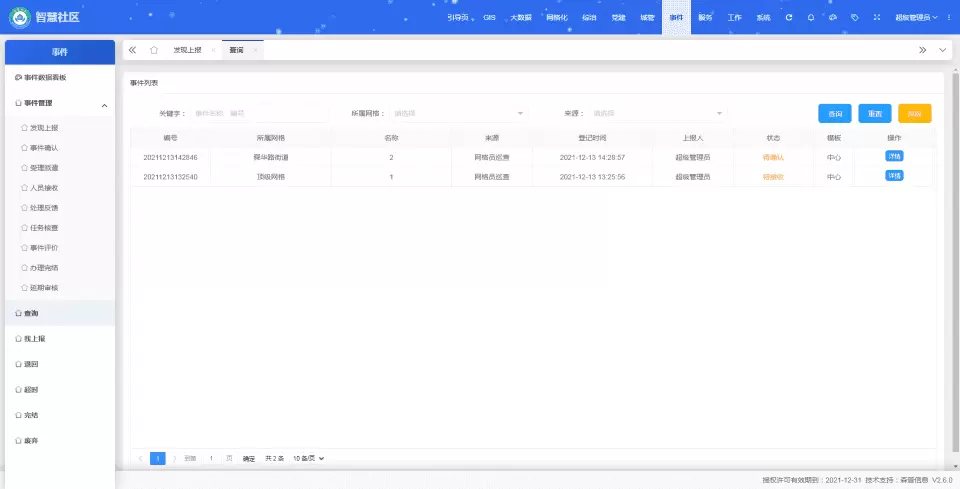Open 延期审核 in the sidebar
Screen dimensions: 960x489
pos(59,288)
